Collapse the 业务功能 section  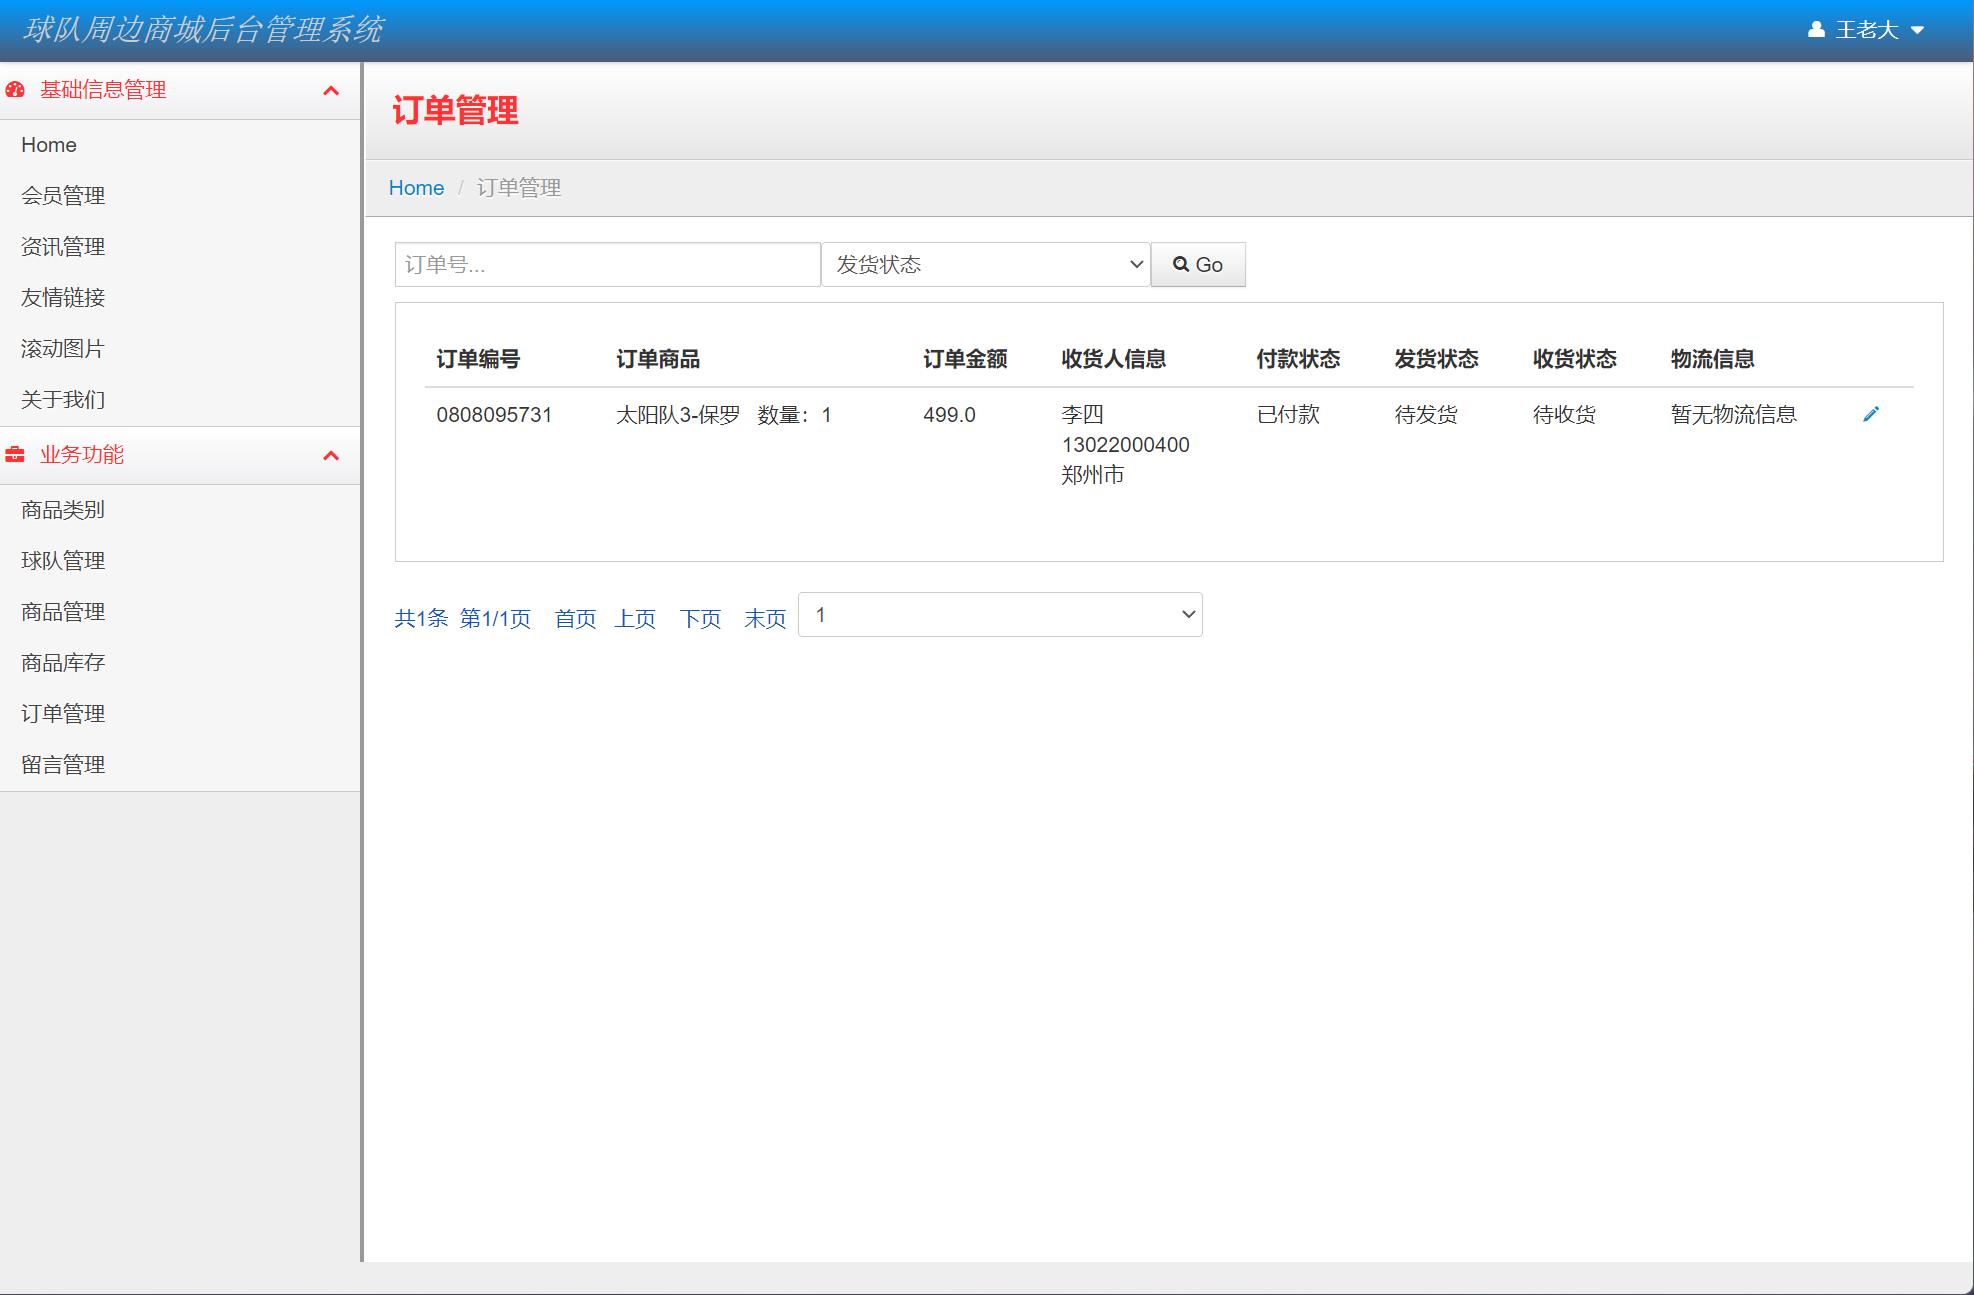[331, 456]
